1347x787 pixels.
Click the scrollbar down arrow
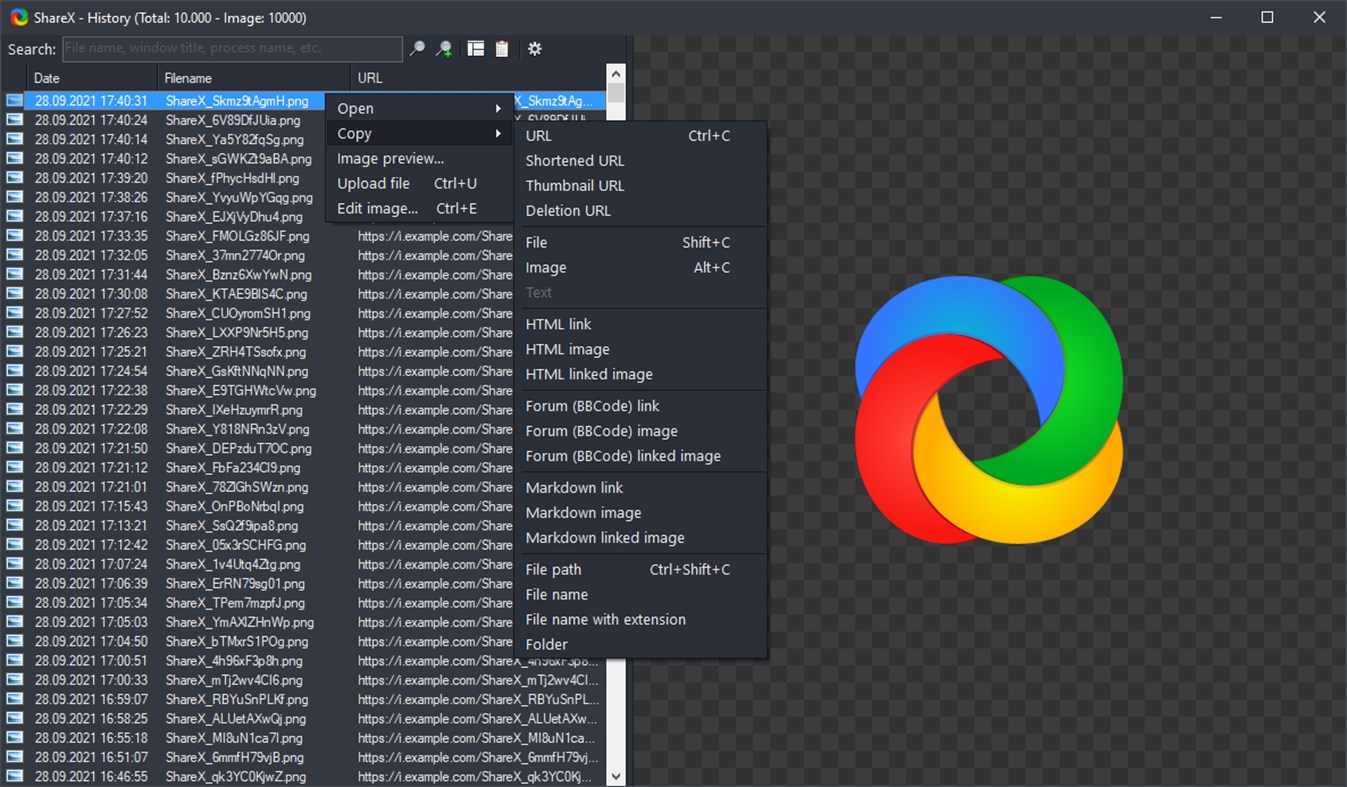pyautogui.click(x=614, y=775)
